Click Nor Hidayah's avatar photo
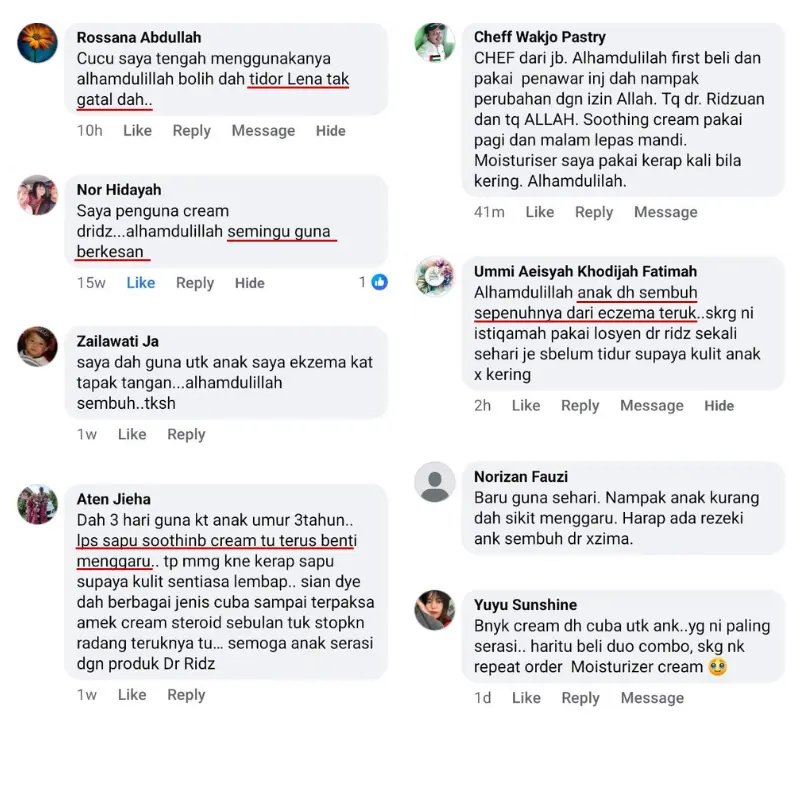This screenshot has width=800, height=800. click(37, 195)
